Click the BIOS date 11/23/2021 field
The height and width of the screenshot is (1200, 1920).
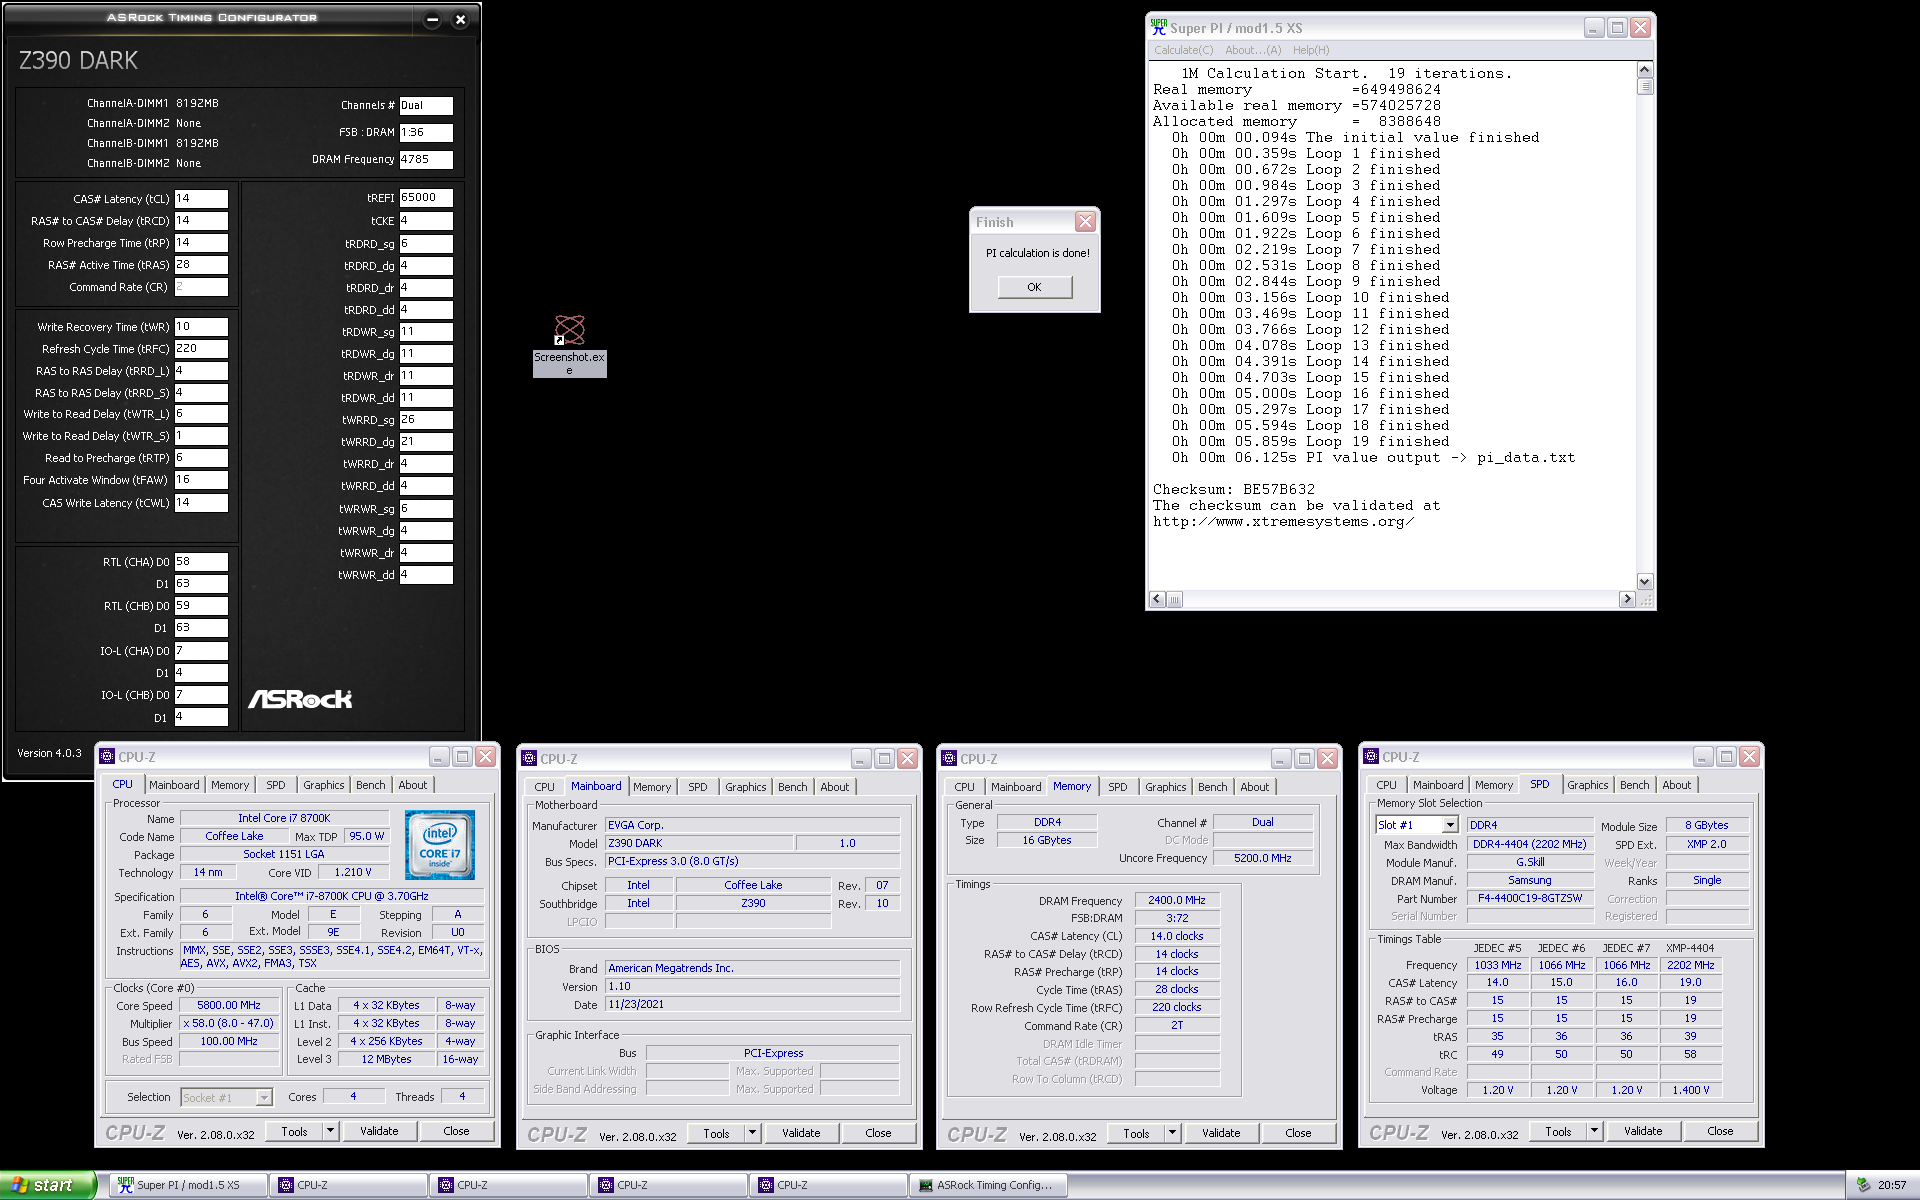[753, 1004]
